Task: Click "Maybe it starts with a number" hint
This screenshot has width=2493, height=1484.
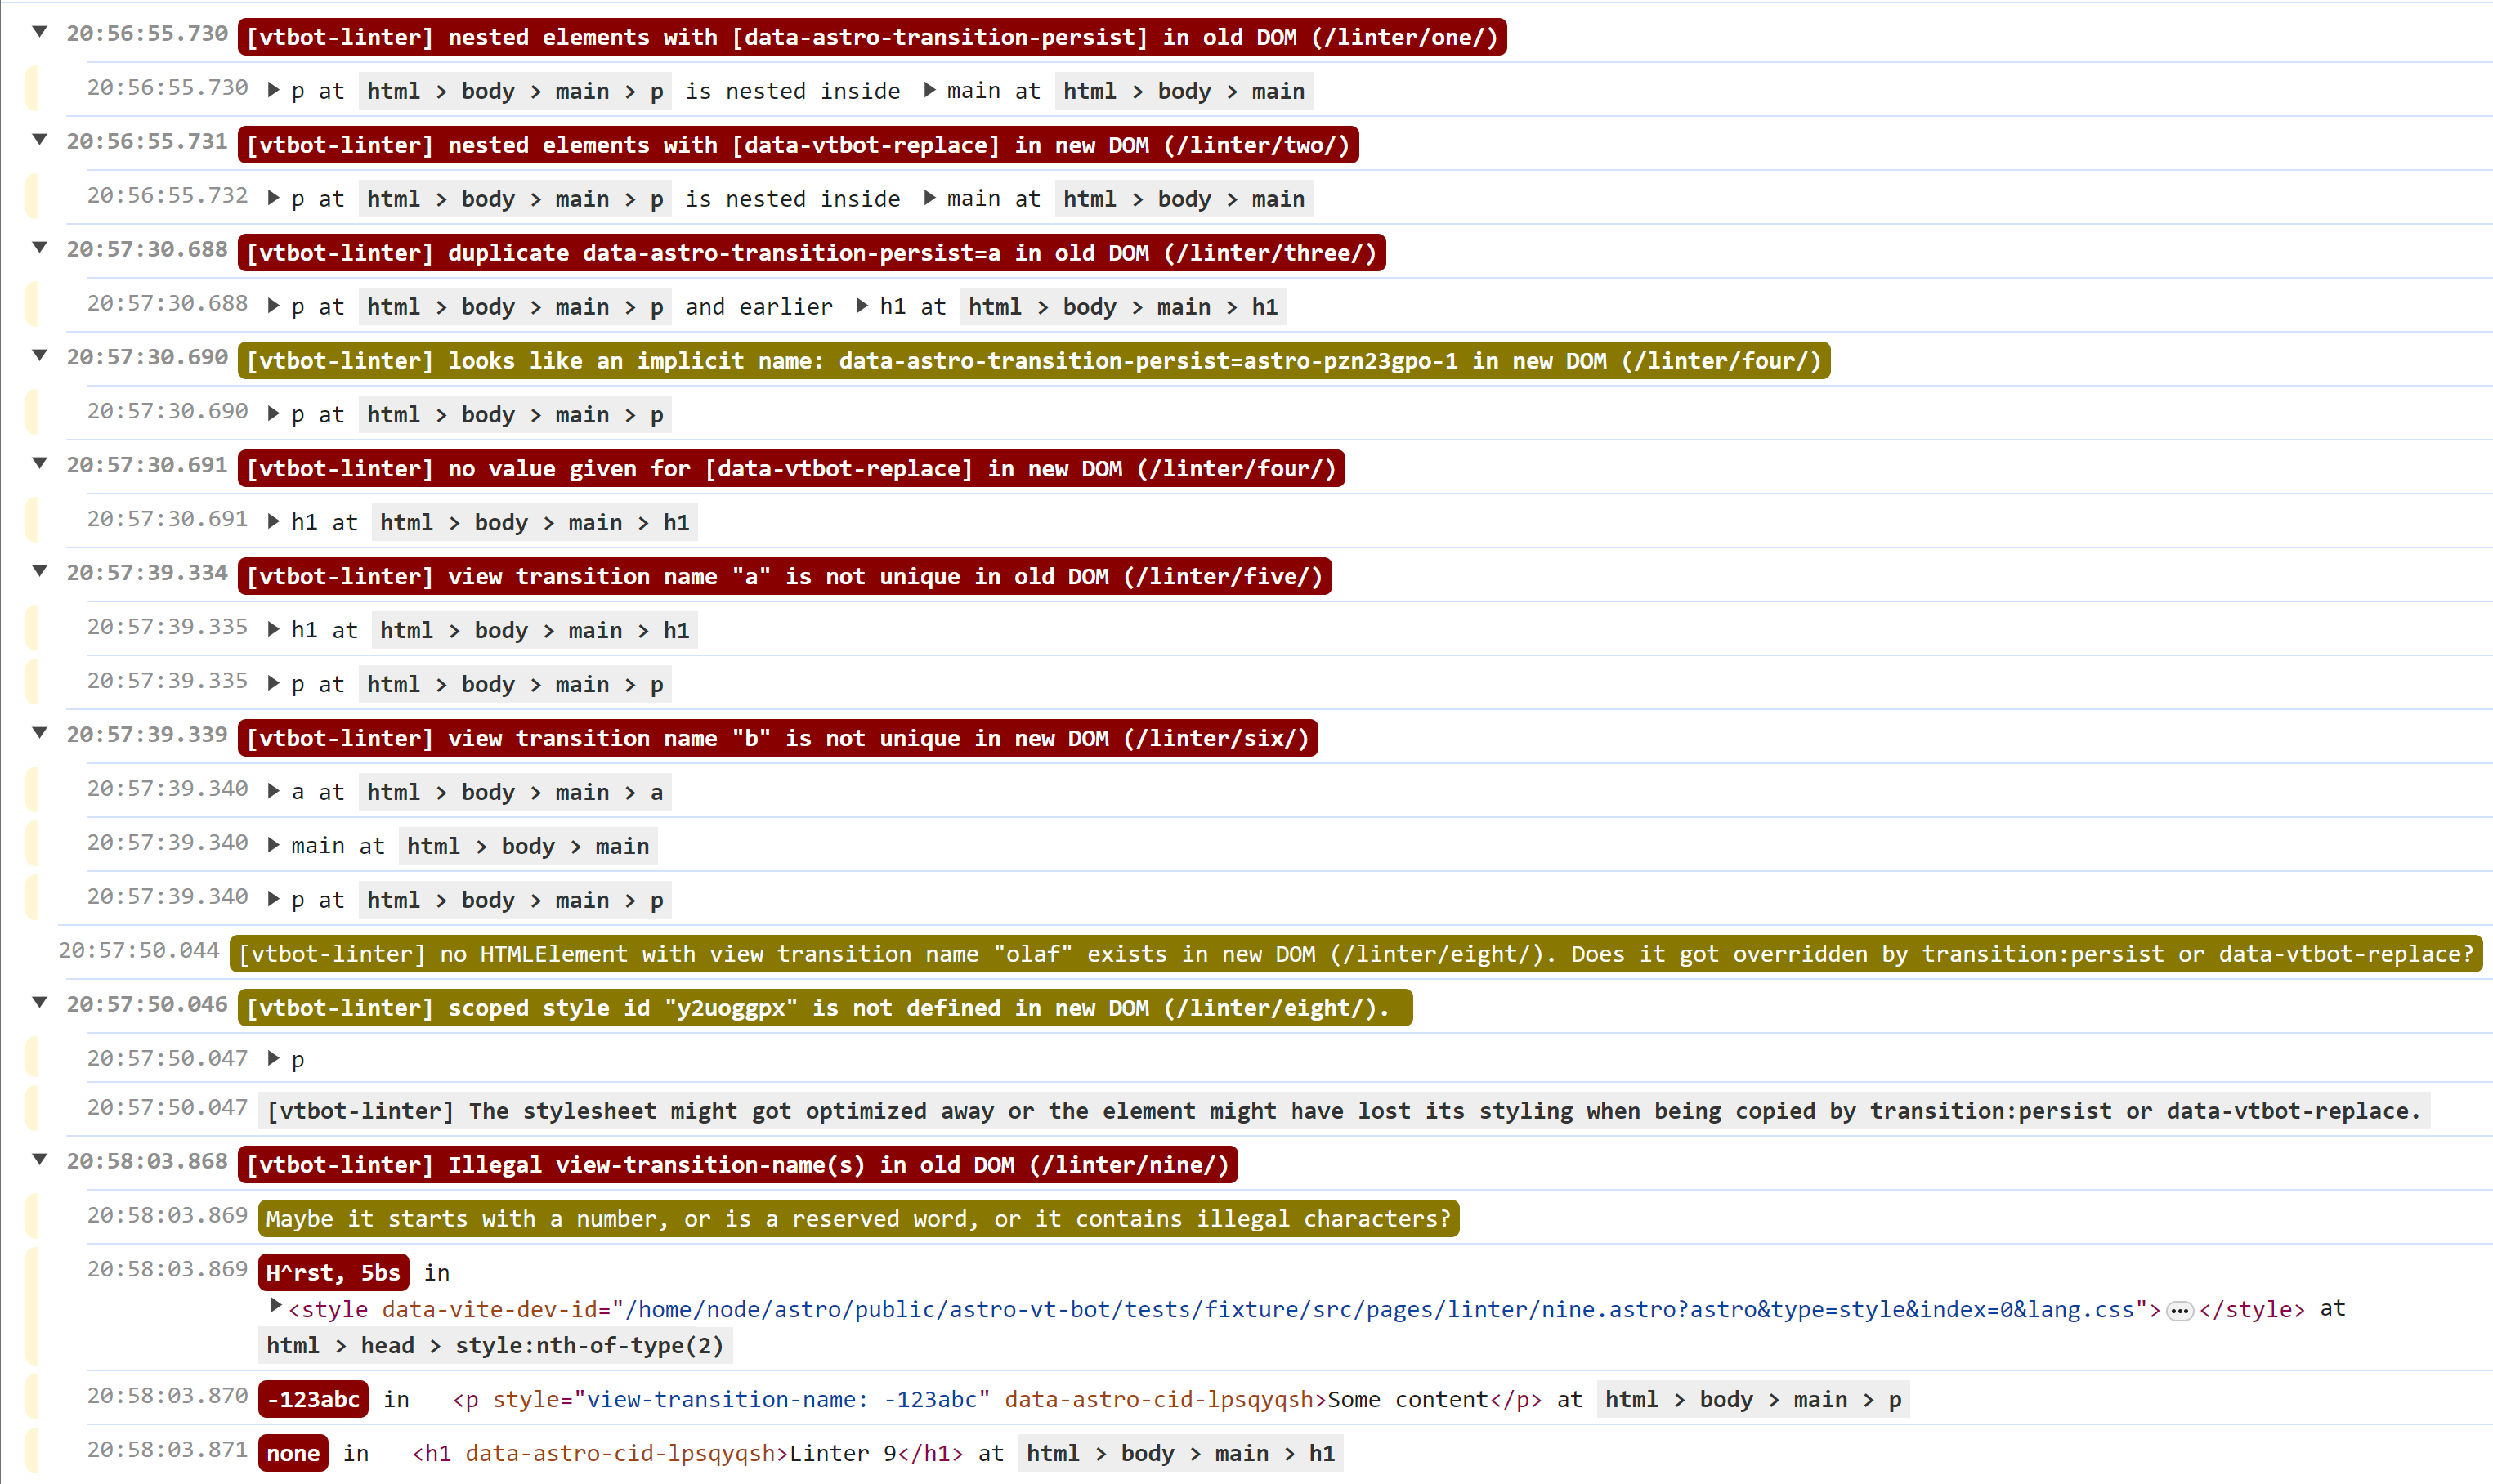Action: pyautogui.click(x=858, y=1219)
